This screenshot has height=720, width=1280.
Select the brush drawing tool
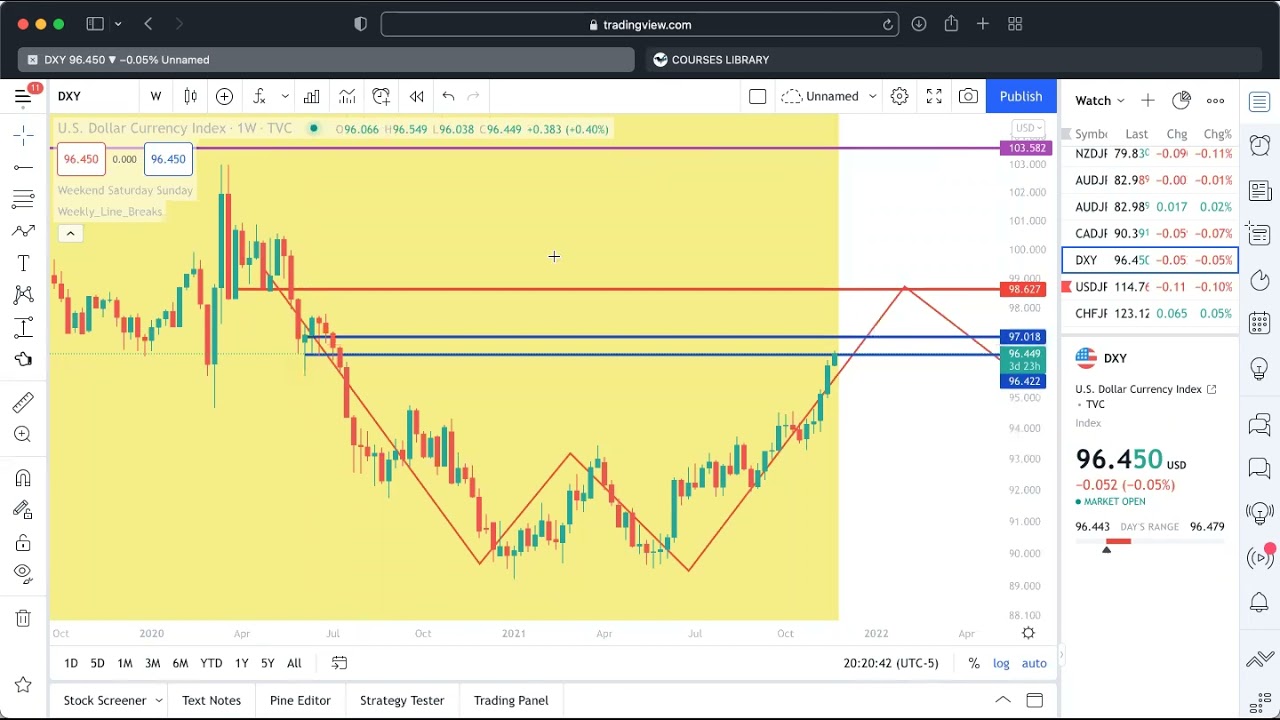tap(23, 231)
